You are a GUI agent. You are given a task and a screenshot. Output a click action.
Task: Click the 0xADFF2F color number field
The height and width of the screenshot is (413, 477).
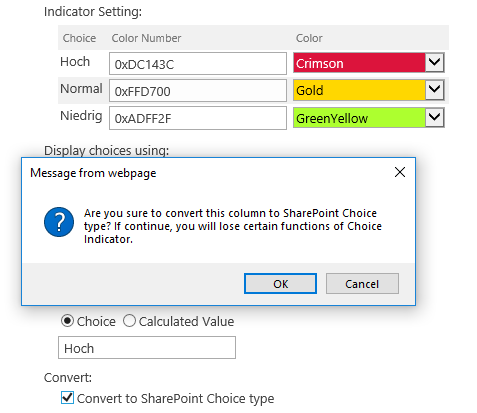tap(198, 118)
